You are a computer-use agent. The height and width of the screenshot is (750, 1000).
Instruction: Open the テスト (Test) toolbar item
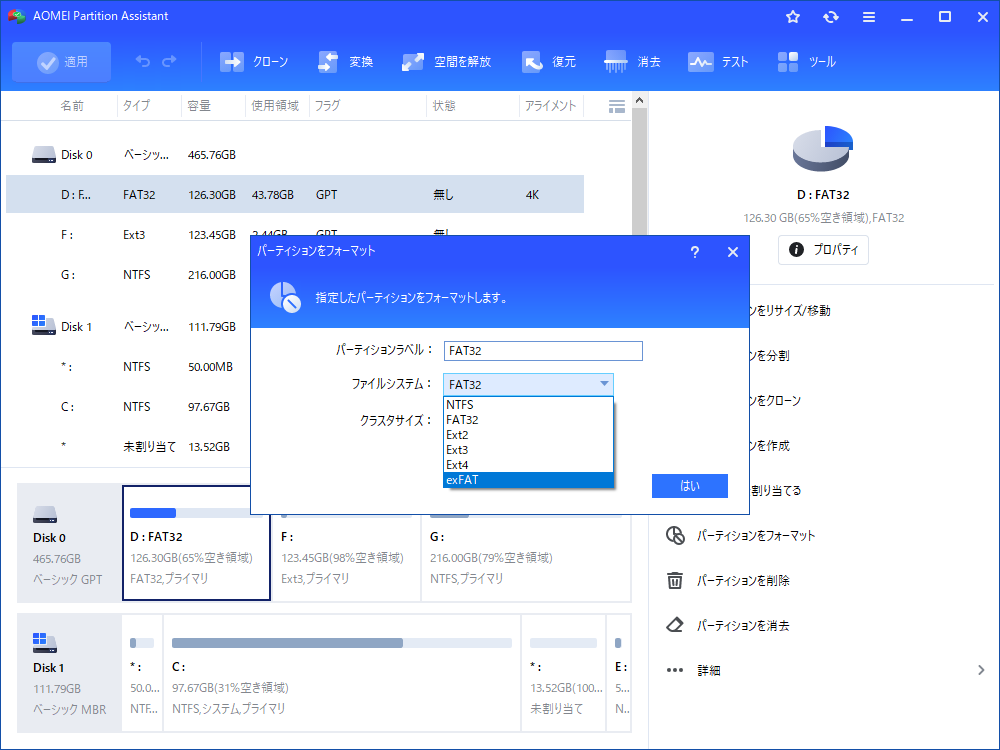click(x=718, y=62)
